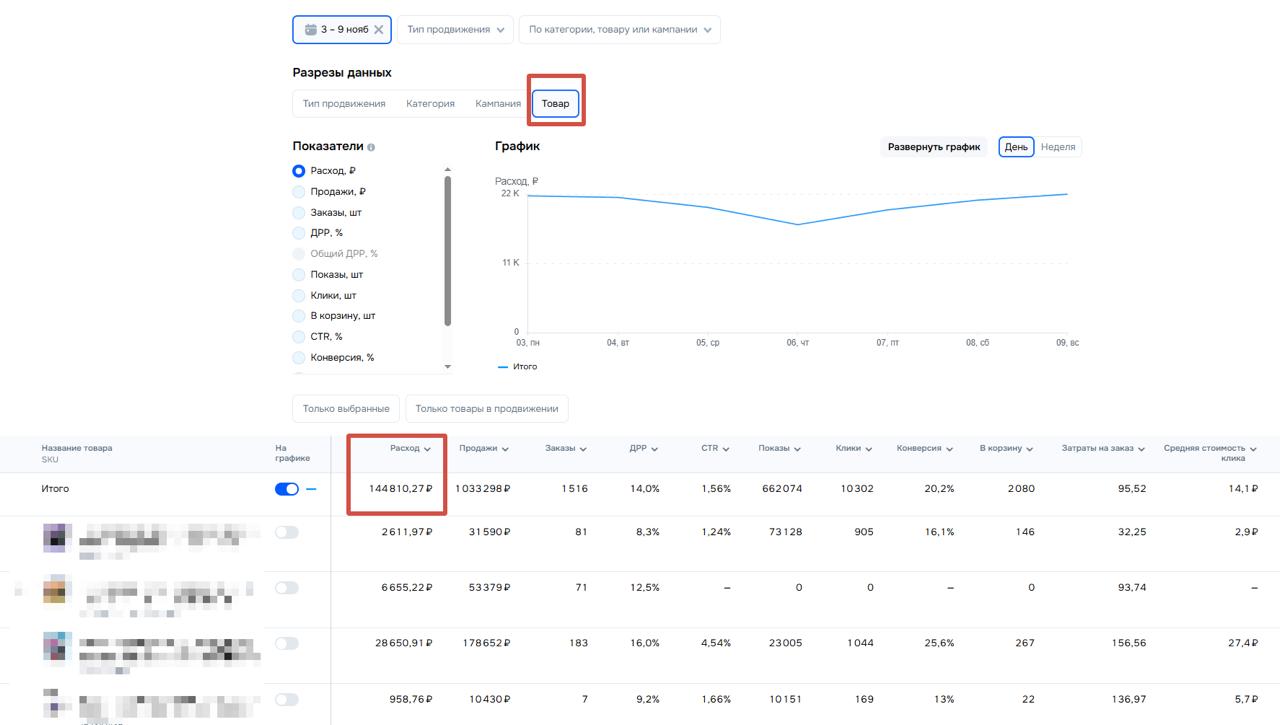Select the Клики, шт indicator
This screenshot has height=725, width=1280.
[299, 296]
